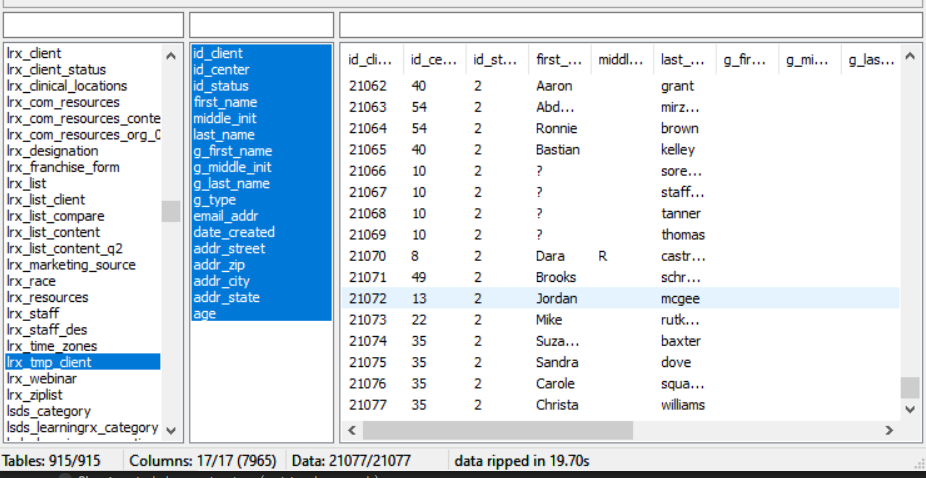Screen dimensions: 926x478
Task: Select data row 21072 Jordan mcgee
Action: [620, 298]
